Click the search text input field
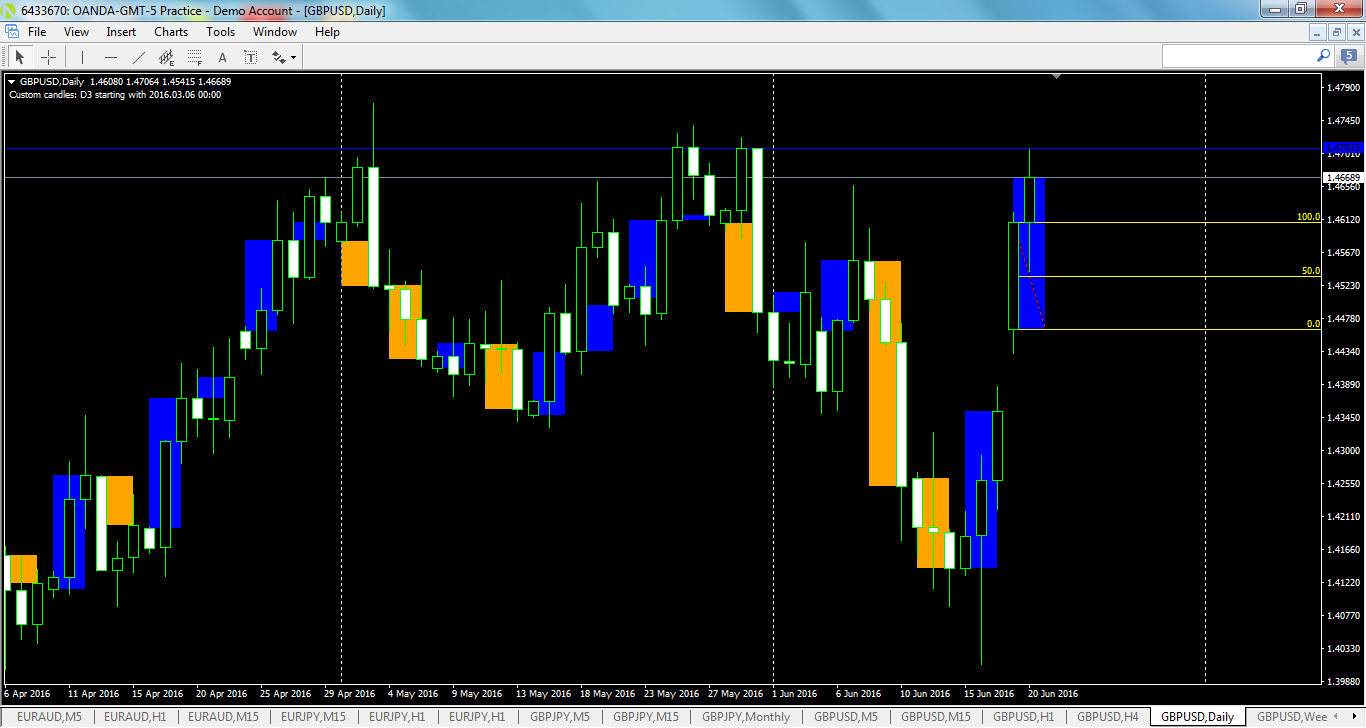This screenshot has width=1366, height=728. [1240, 56]
